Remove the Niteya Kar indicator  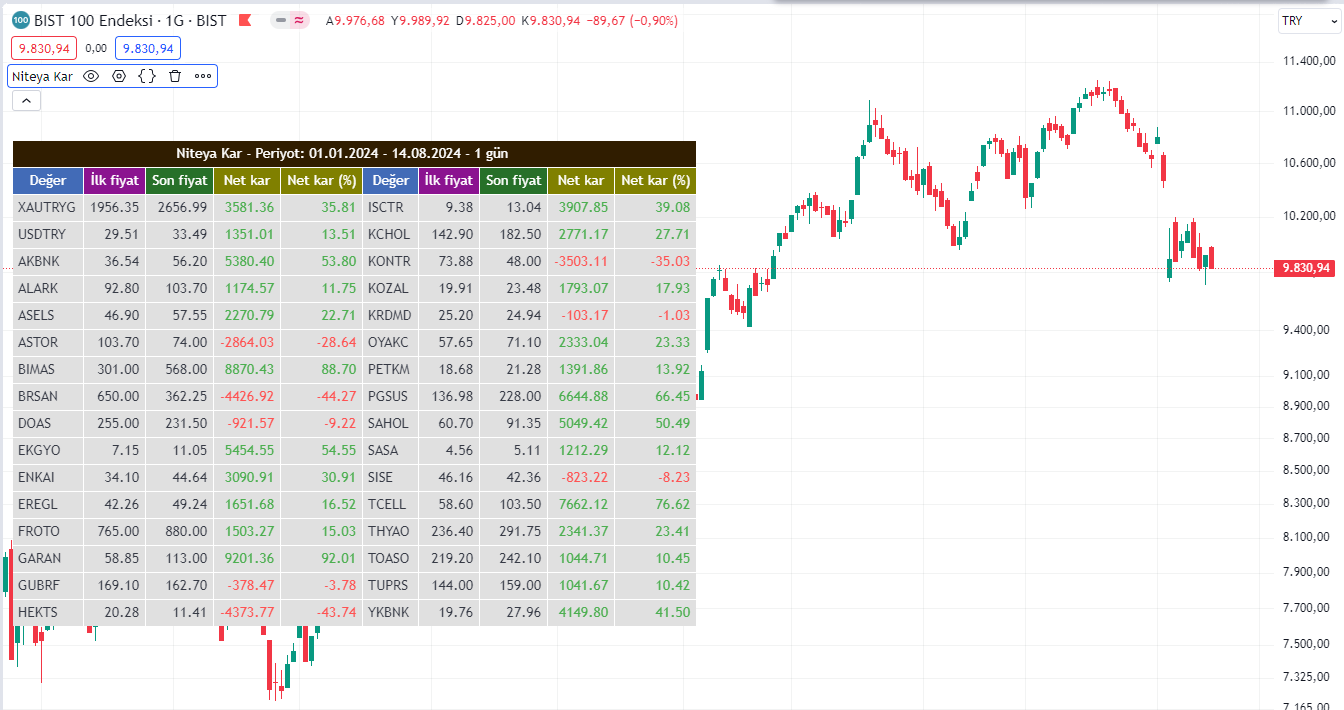(175, 76)
